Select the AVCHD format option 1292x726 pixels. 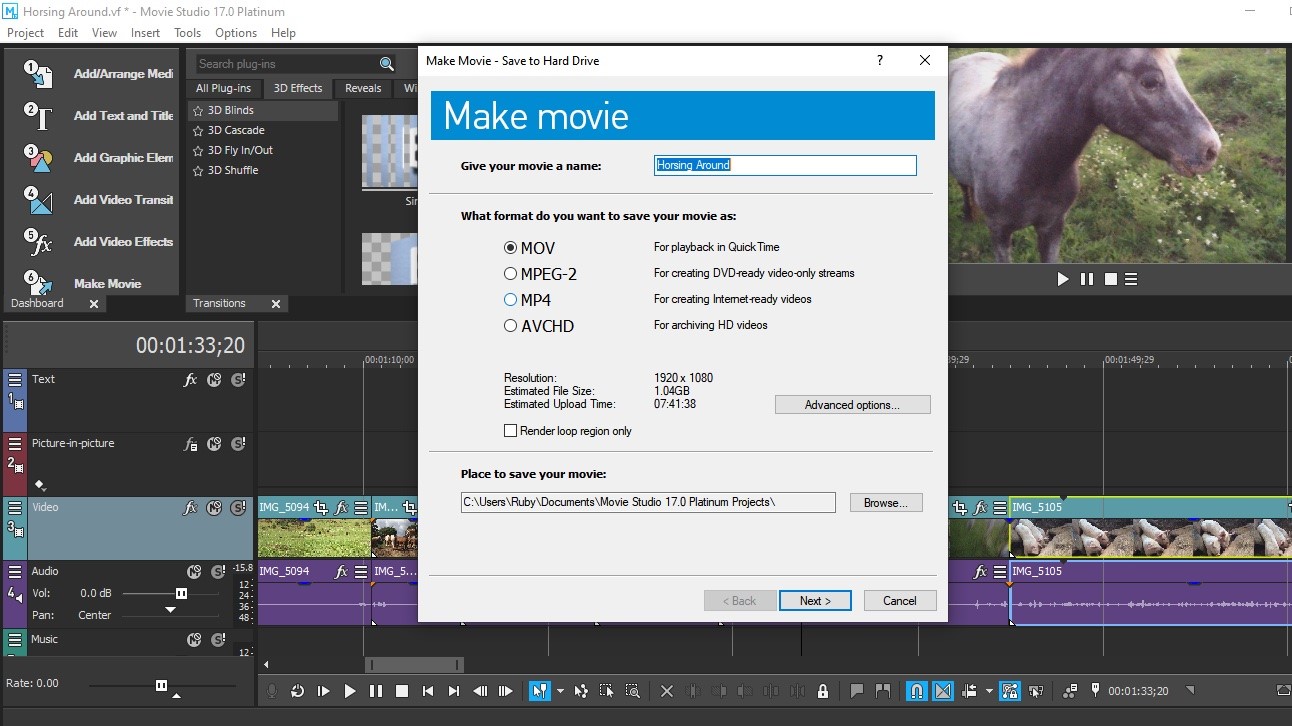[511, 325]
